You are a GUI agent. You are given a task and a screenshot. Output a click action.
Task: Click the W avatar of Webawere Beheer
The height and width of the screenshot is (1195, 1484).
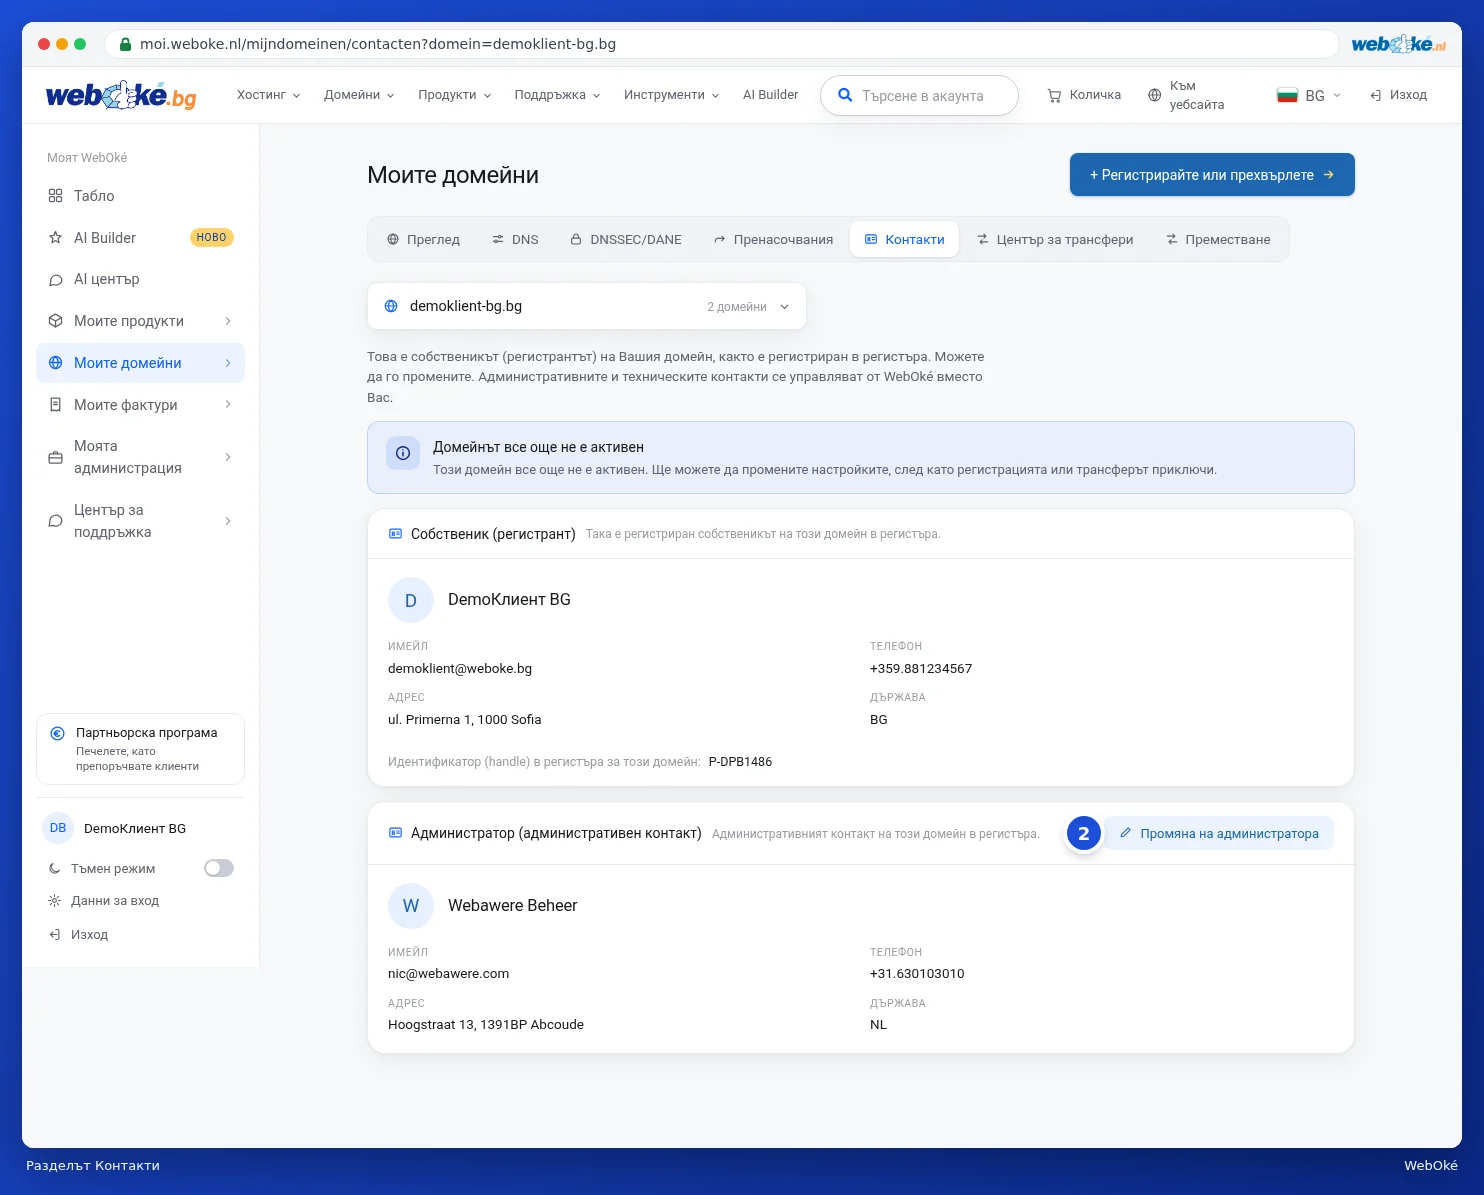click(411, 906)
